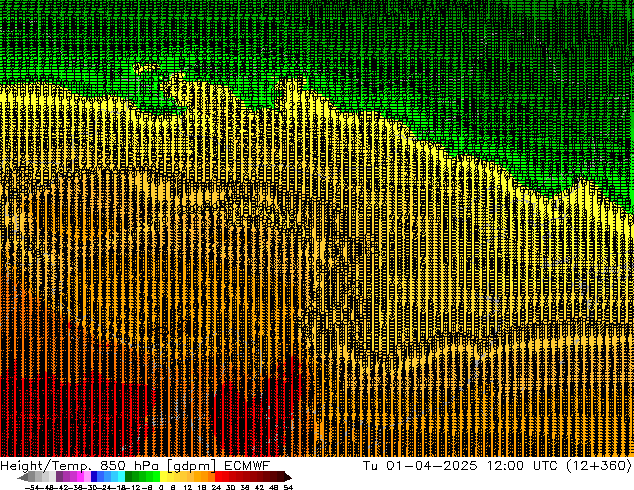Click the '(12+360)' forecast hour label
634x490 pixels.
click(x=599, y=466)
